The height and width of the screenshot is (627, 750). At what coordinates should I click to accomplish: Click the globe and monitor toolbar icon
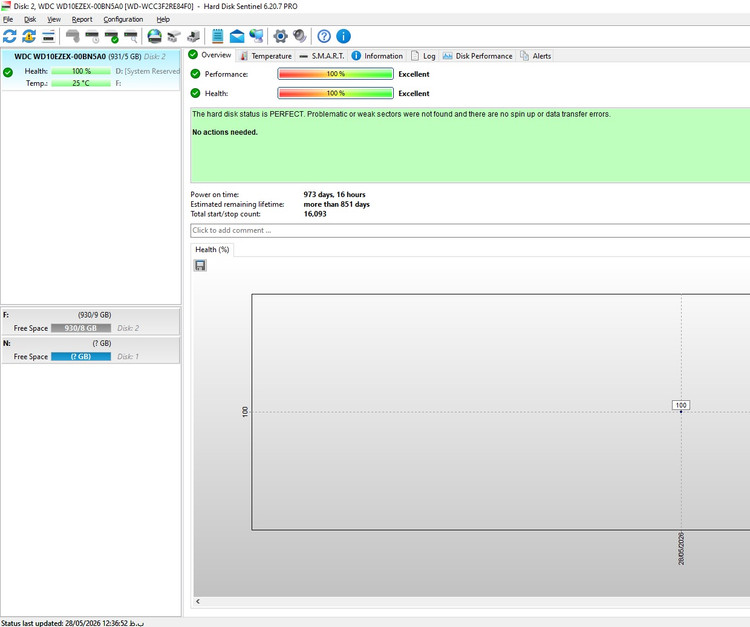(x=256, y=36)
